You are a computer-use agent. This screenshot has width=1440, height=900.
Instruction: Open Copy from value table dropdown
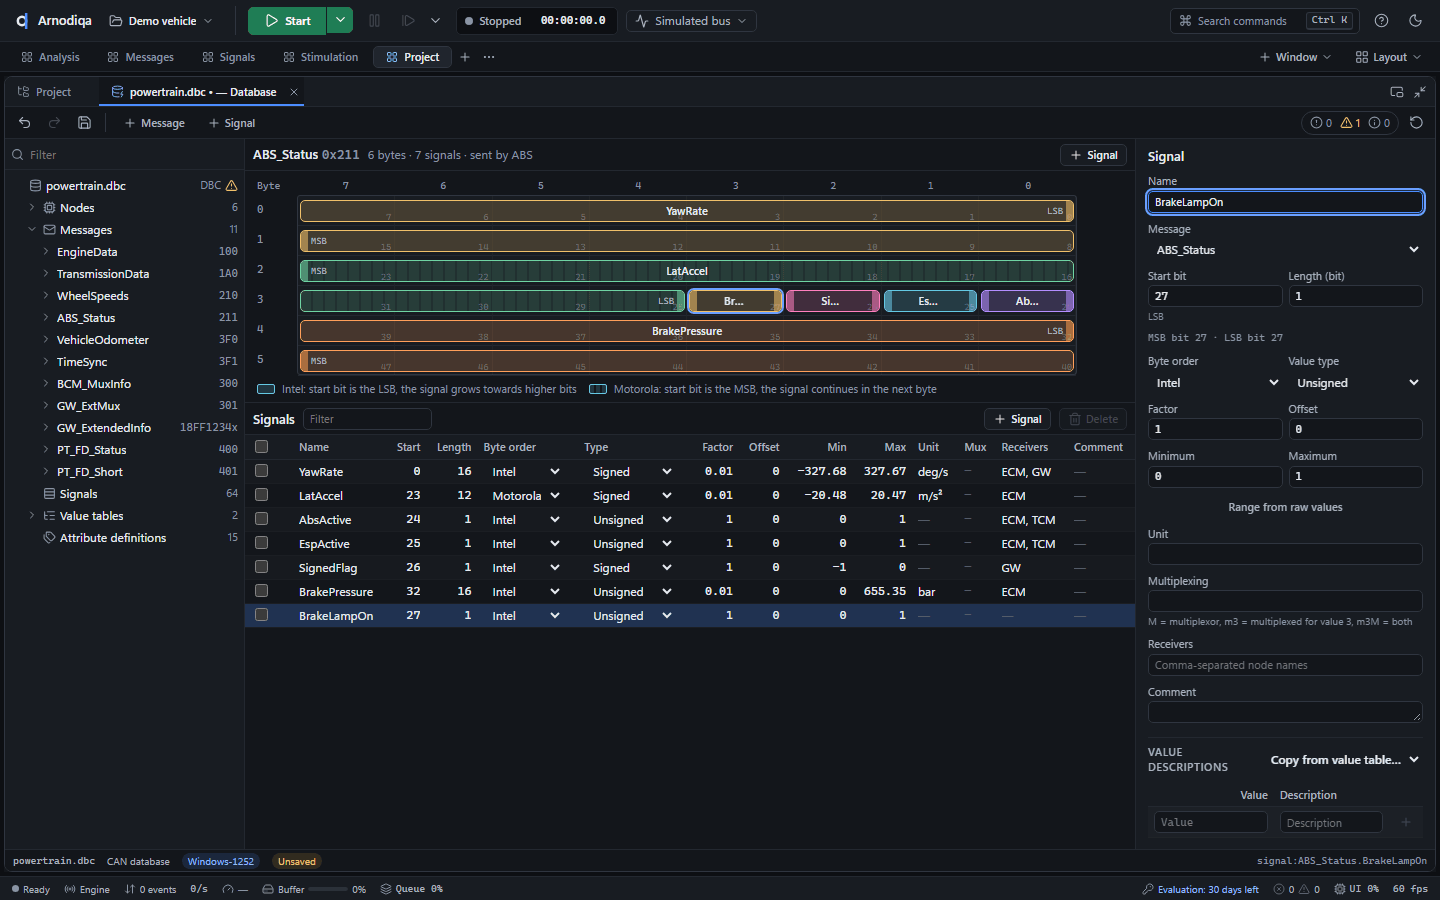click(1345, 760)
